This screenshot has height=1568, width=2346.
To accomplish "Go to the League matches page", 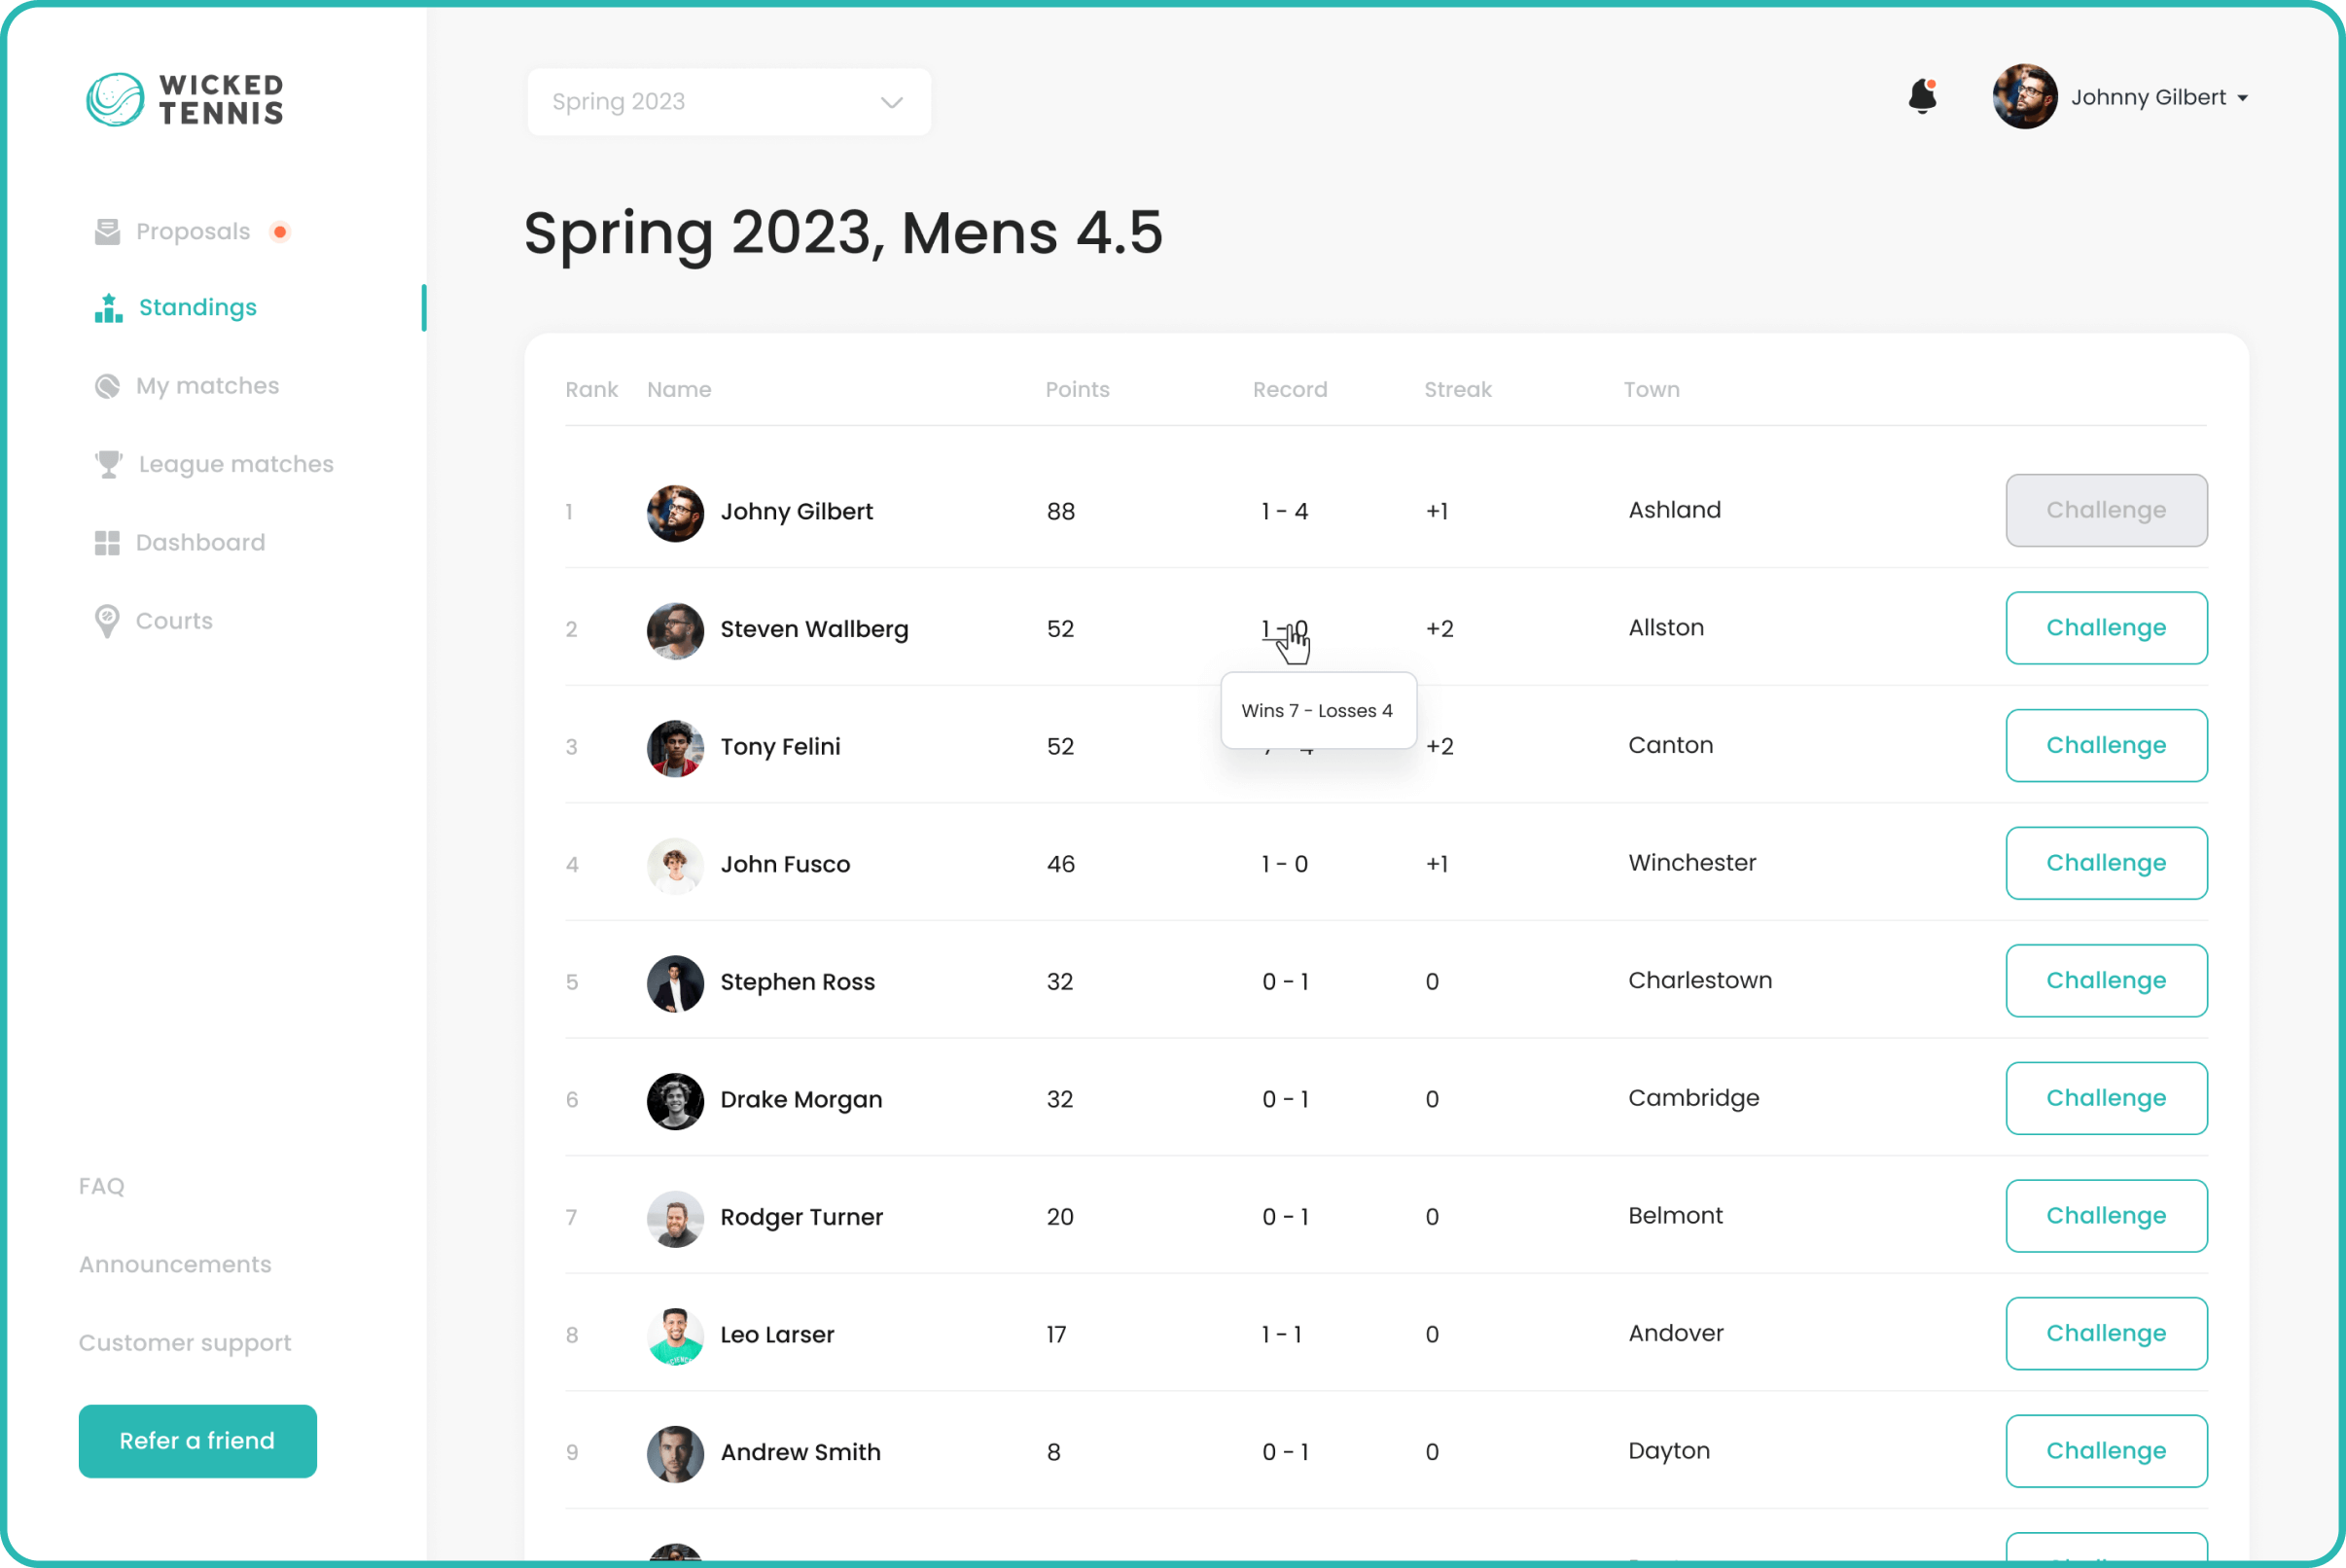I will click(236, 464).
